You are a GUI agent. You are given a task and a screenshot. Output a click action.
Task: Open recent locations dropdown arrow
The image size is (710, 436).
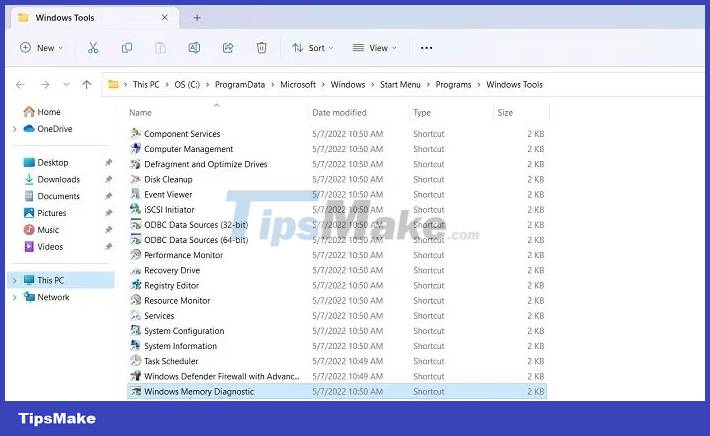point(66,85)
